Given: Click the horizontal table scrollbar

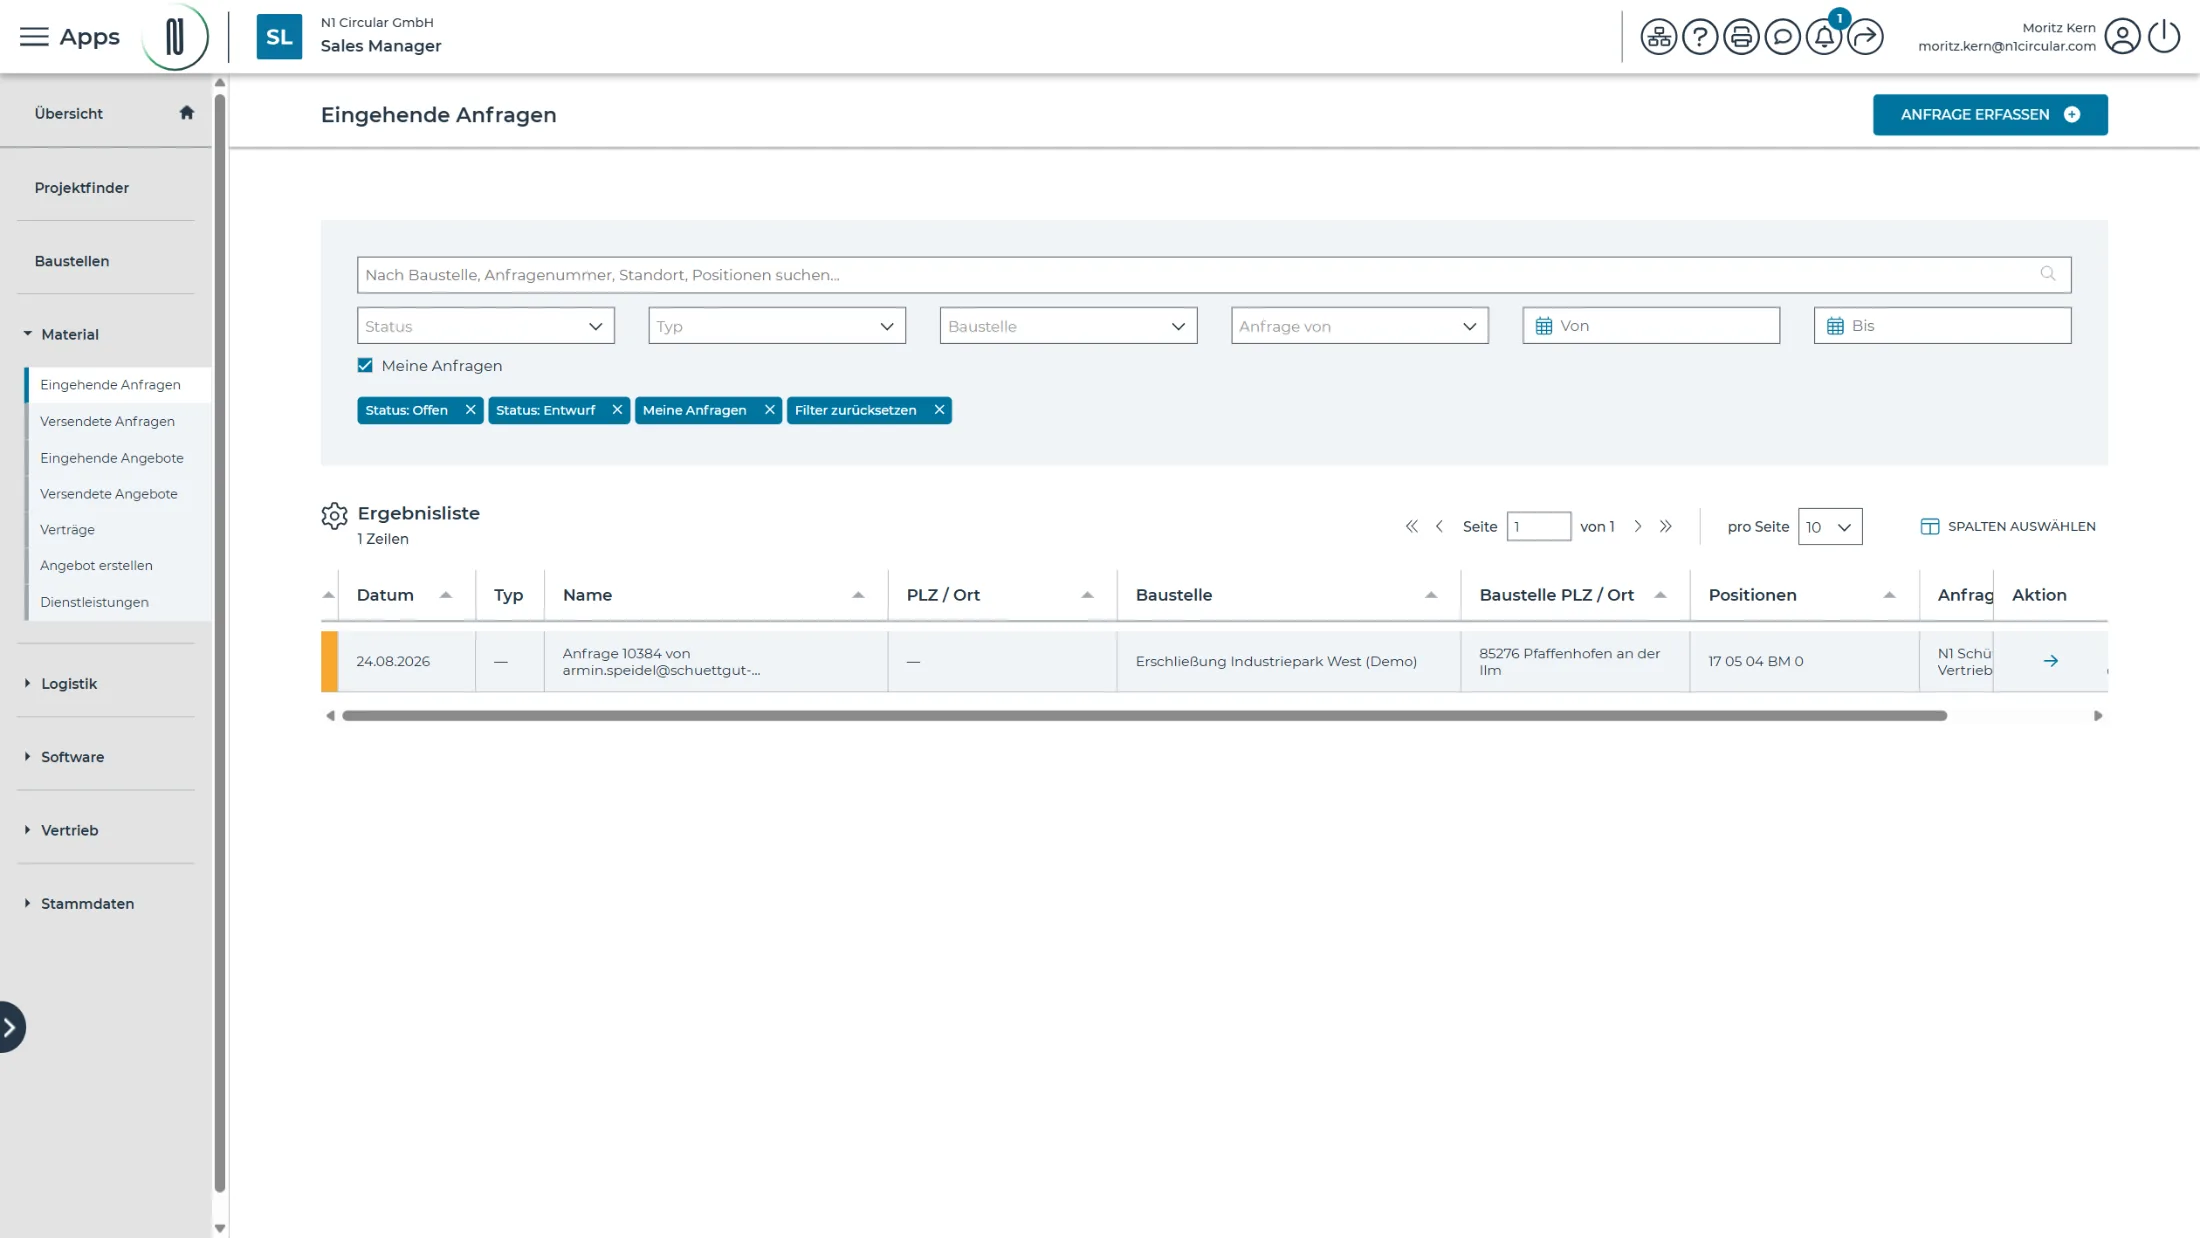Looking at the screenshot, I should [x=1144, y=716].
